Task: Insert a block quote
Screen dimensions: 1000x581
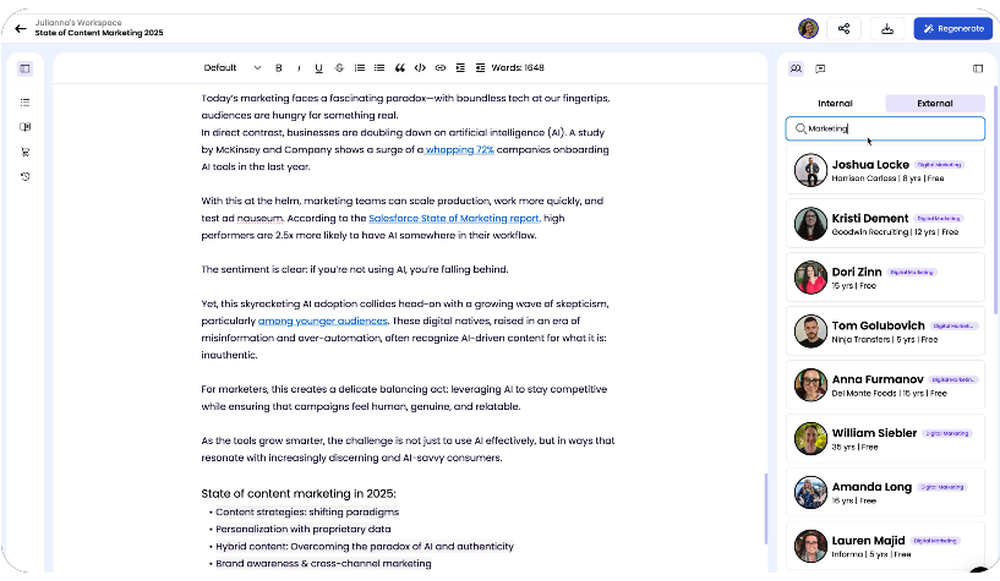Action: coord(400,68)
